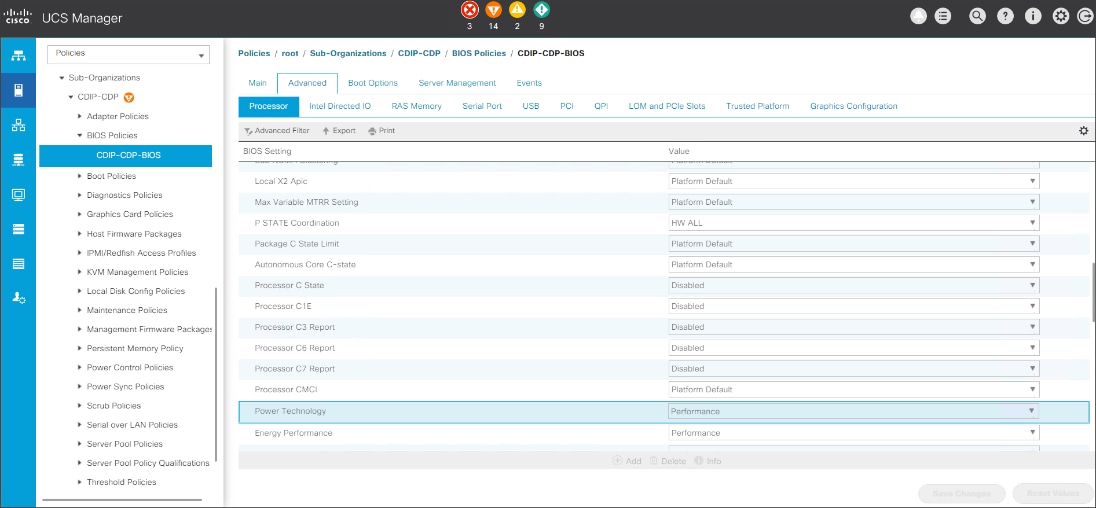Open the info icon in the header
The image size is (1096, 508).
point(1033,17)
